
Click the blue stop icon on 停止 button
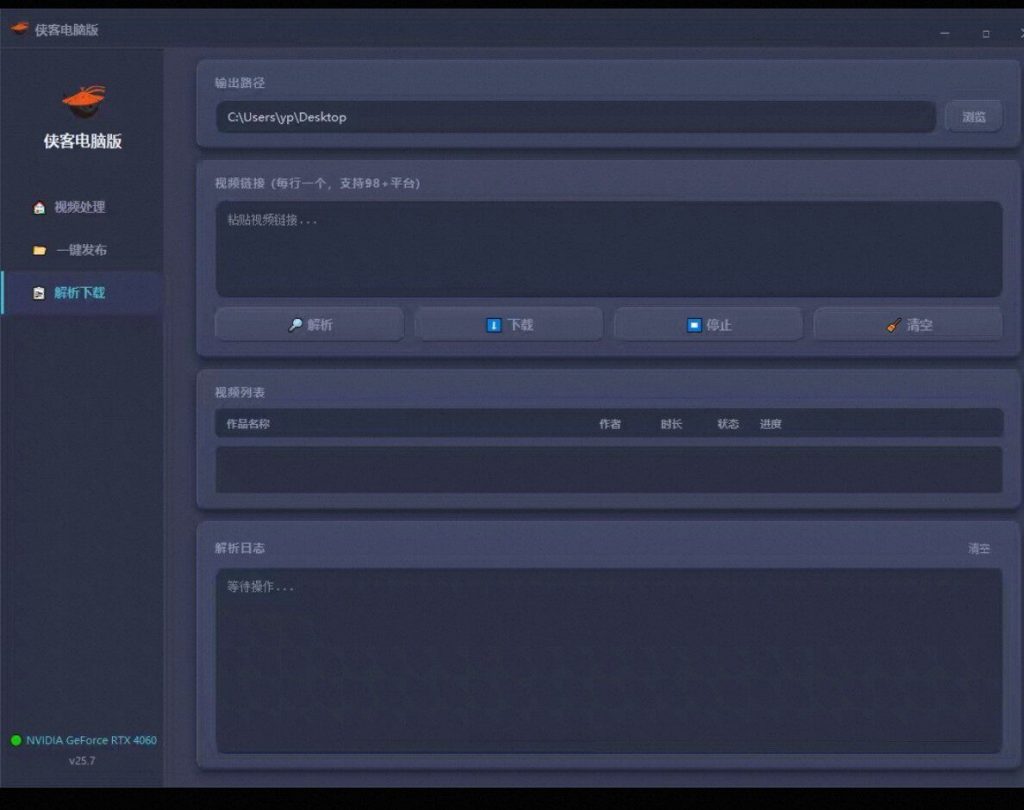tap(694, 325)
